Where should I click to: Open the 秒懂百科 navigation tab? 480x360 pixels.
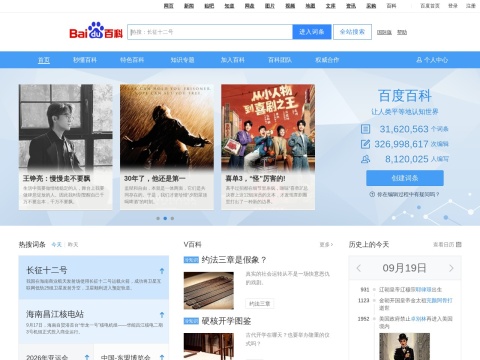coord(85,60)
